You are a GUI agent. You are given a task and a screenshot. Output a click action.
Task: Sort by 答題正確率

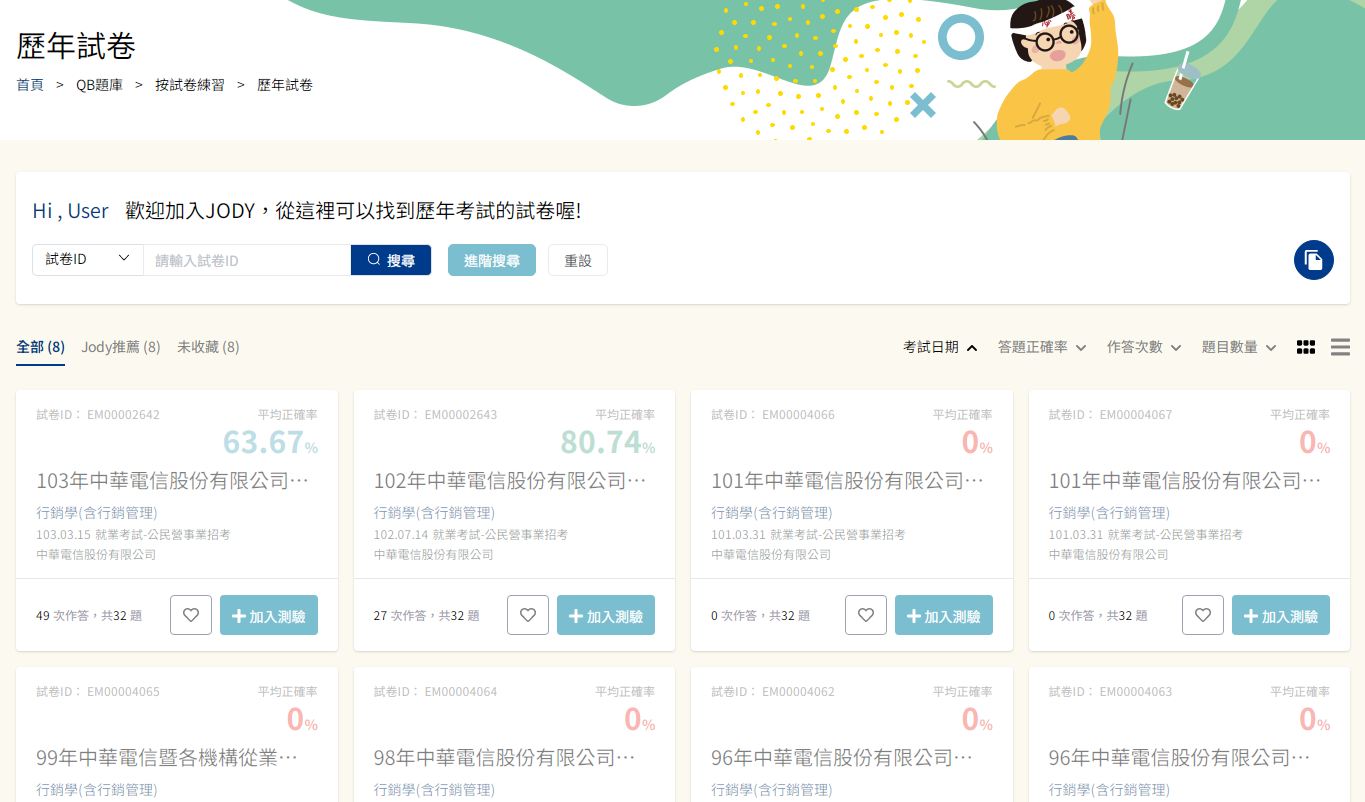[1042, 347]
